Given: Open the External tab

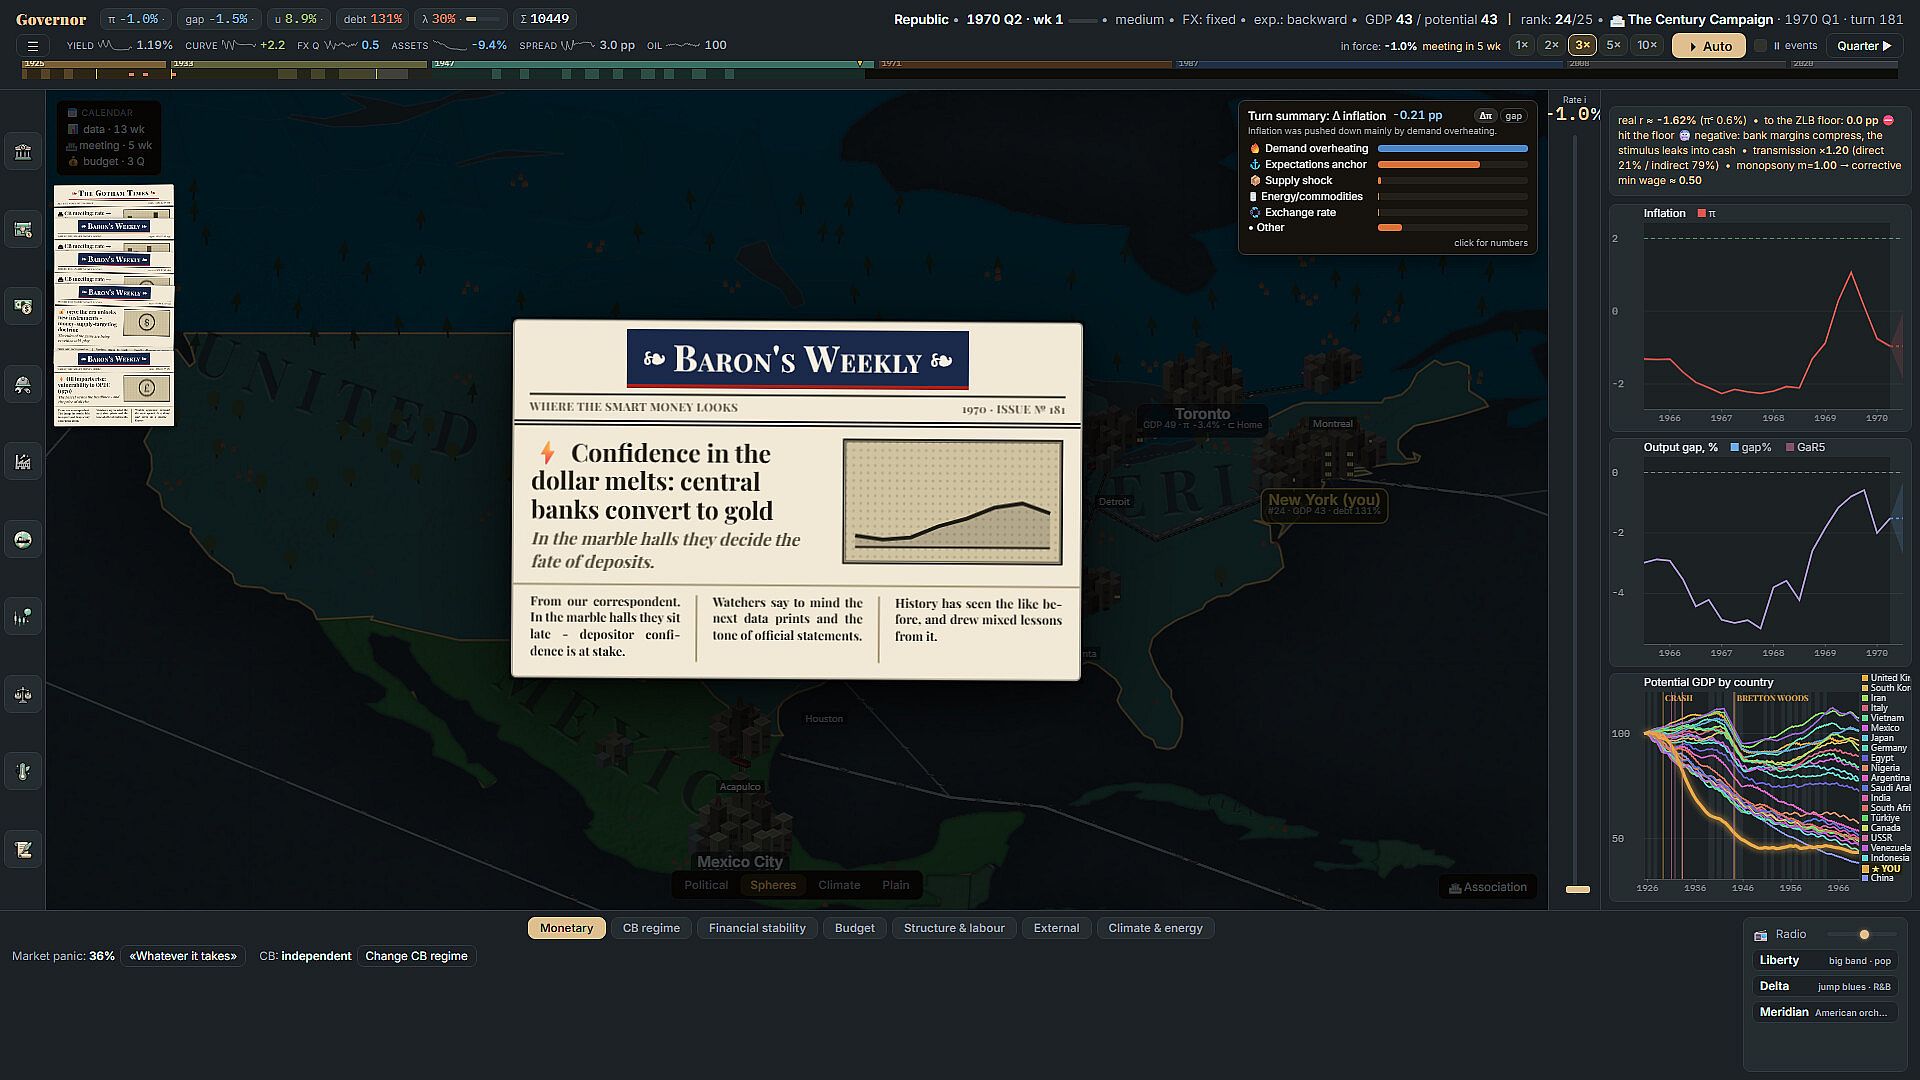Looking at the screenshot, I should pos(1056,928).
